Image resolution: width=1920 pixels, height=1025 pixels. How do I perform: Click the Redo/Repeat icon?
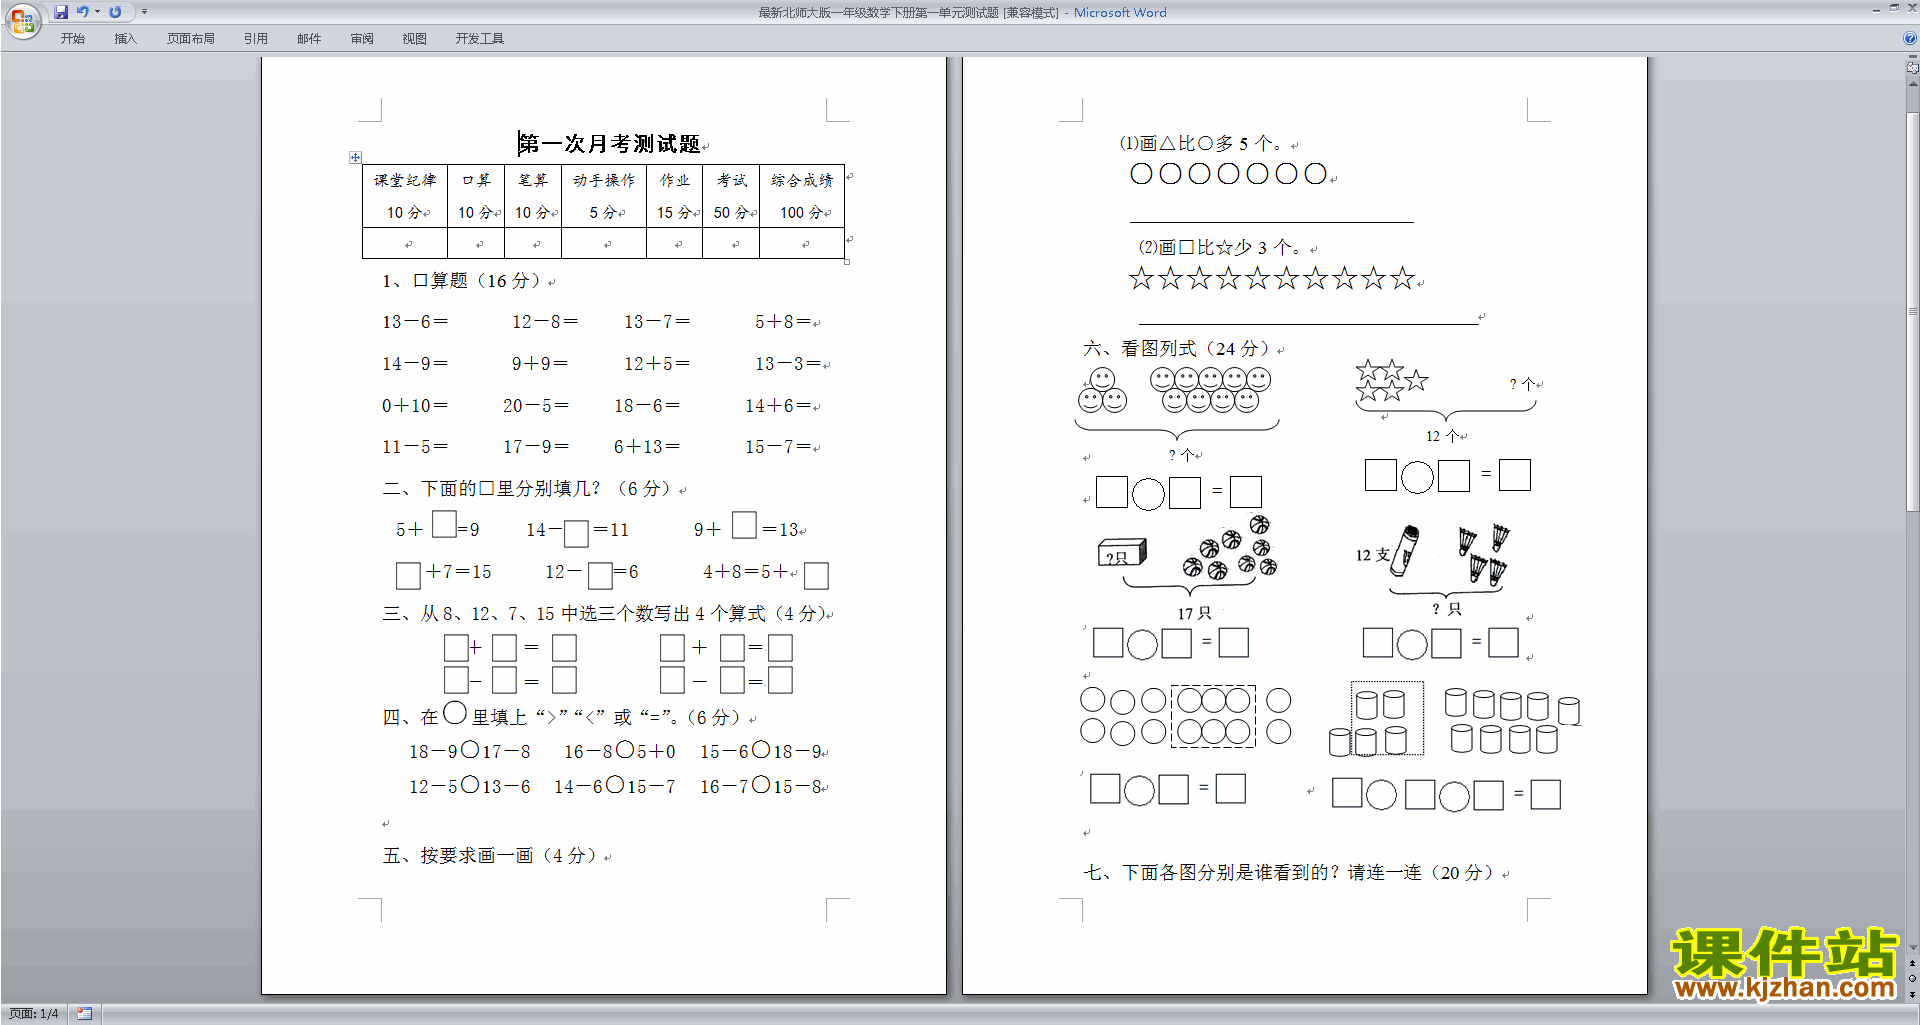115,12
